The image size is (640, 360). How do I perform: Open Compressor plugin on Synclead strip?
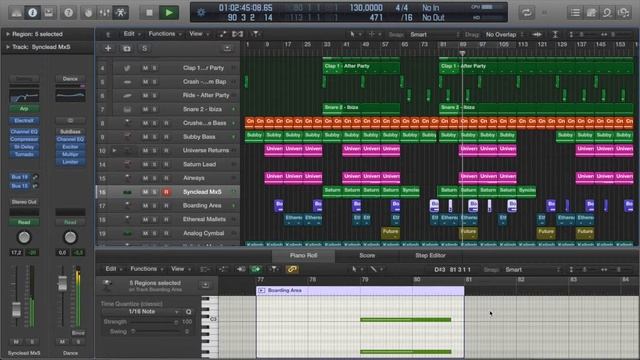click(x=24, y=139)
